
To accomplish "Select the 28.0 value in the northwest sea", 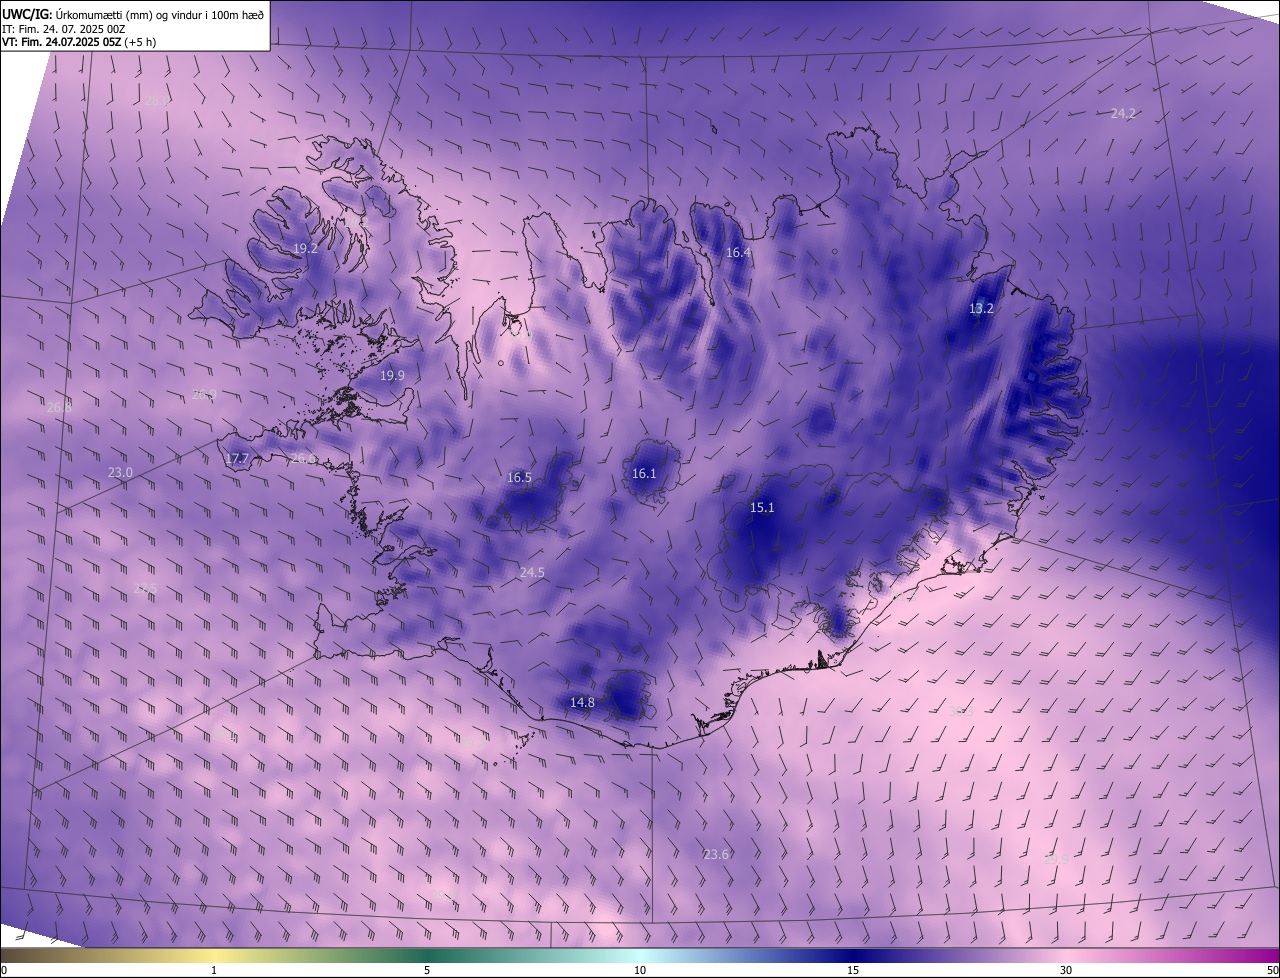I will pos(157,101).
